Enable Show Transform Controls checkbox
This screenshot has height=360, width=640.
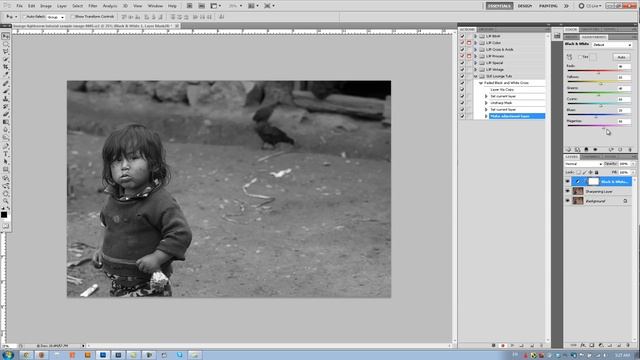tap(73, 17)
